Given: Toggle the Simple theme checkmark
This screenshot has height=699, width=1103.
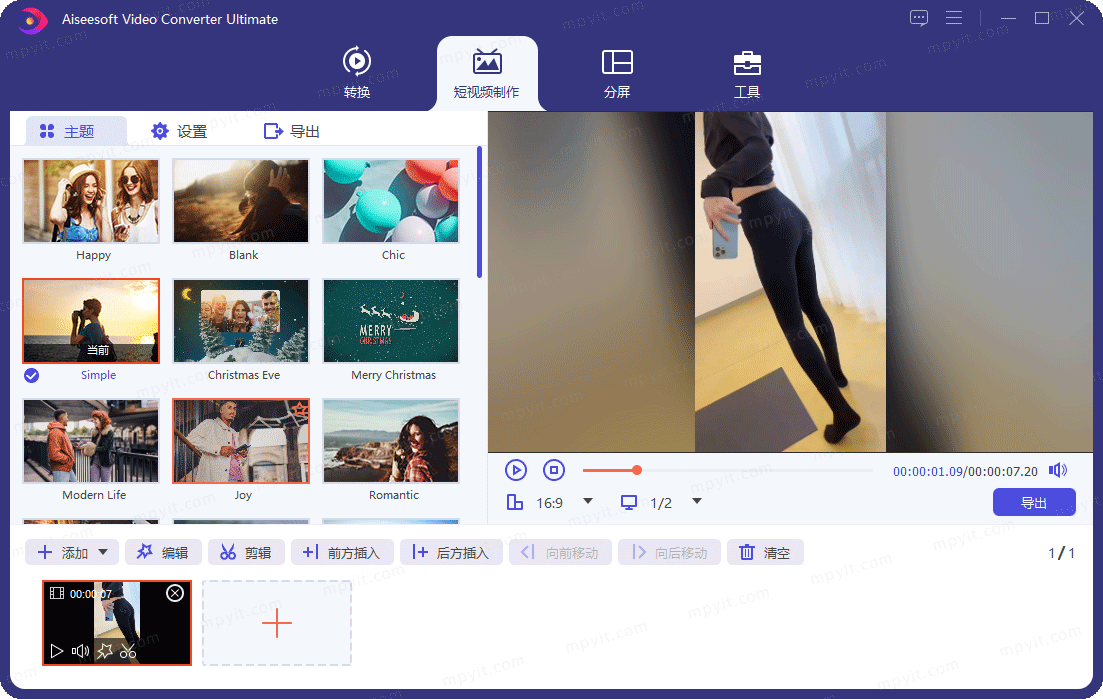Looking at the screenshot, I should (x=32, y=376).
